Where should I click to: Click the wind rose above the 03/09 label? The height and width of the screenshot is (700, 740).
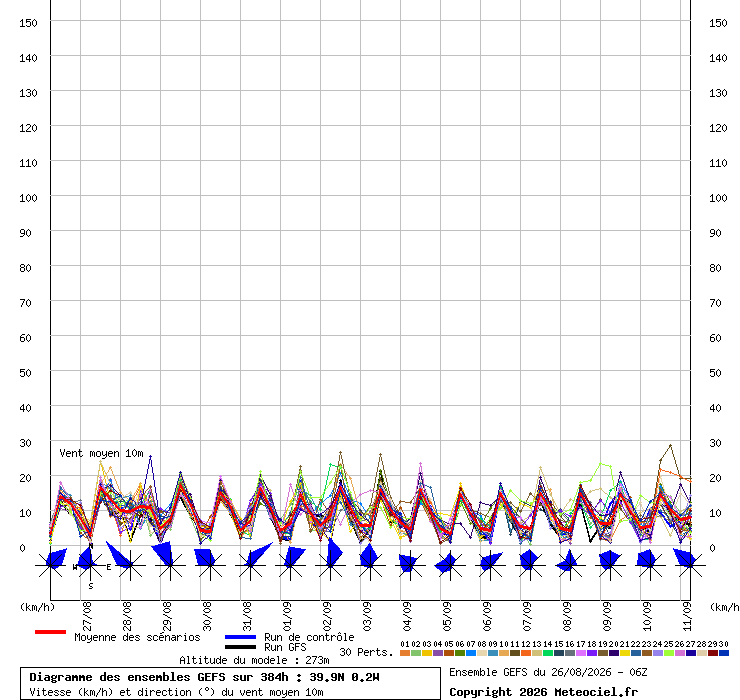[x=370, y=565]
